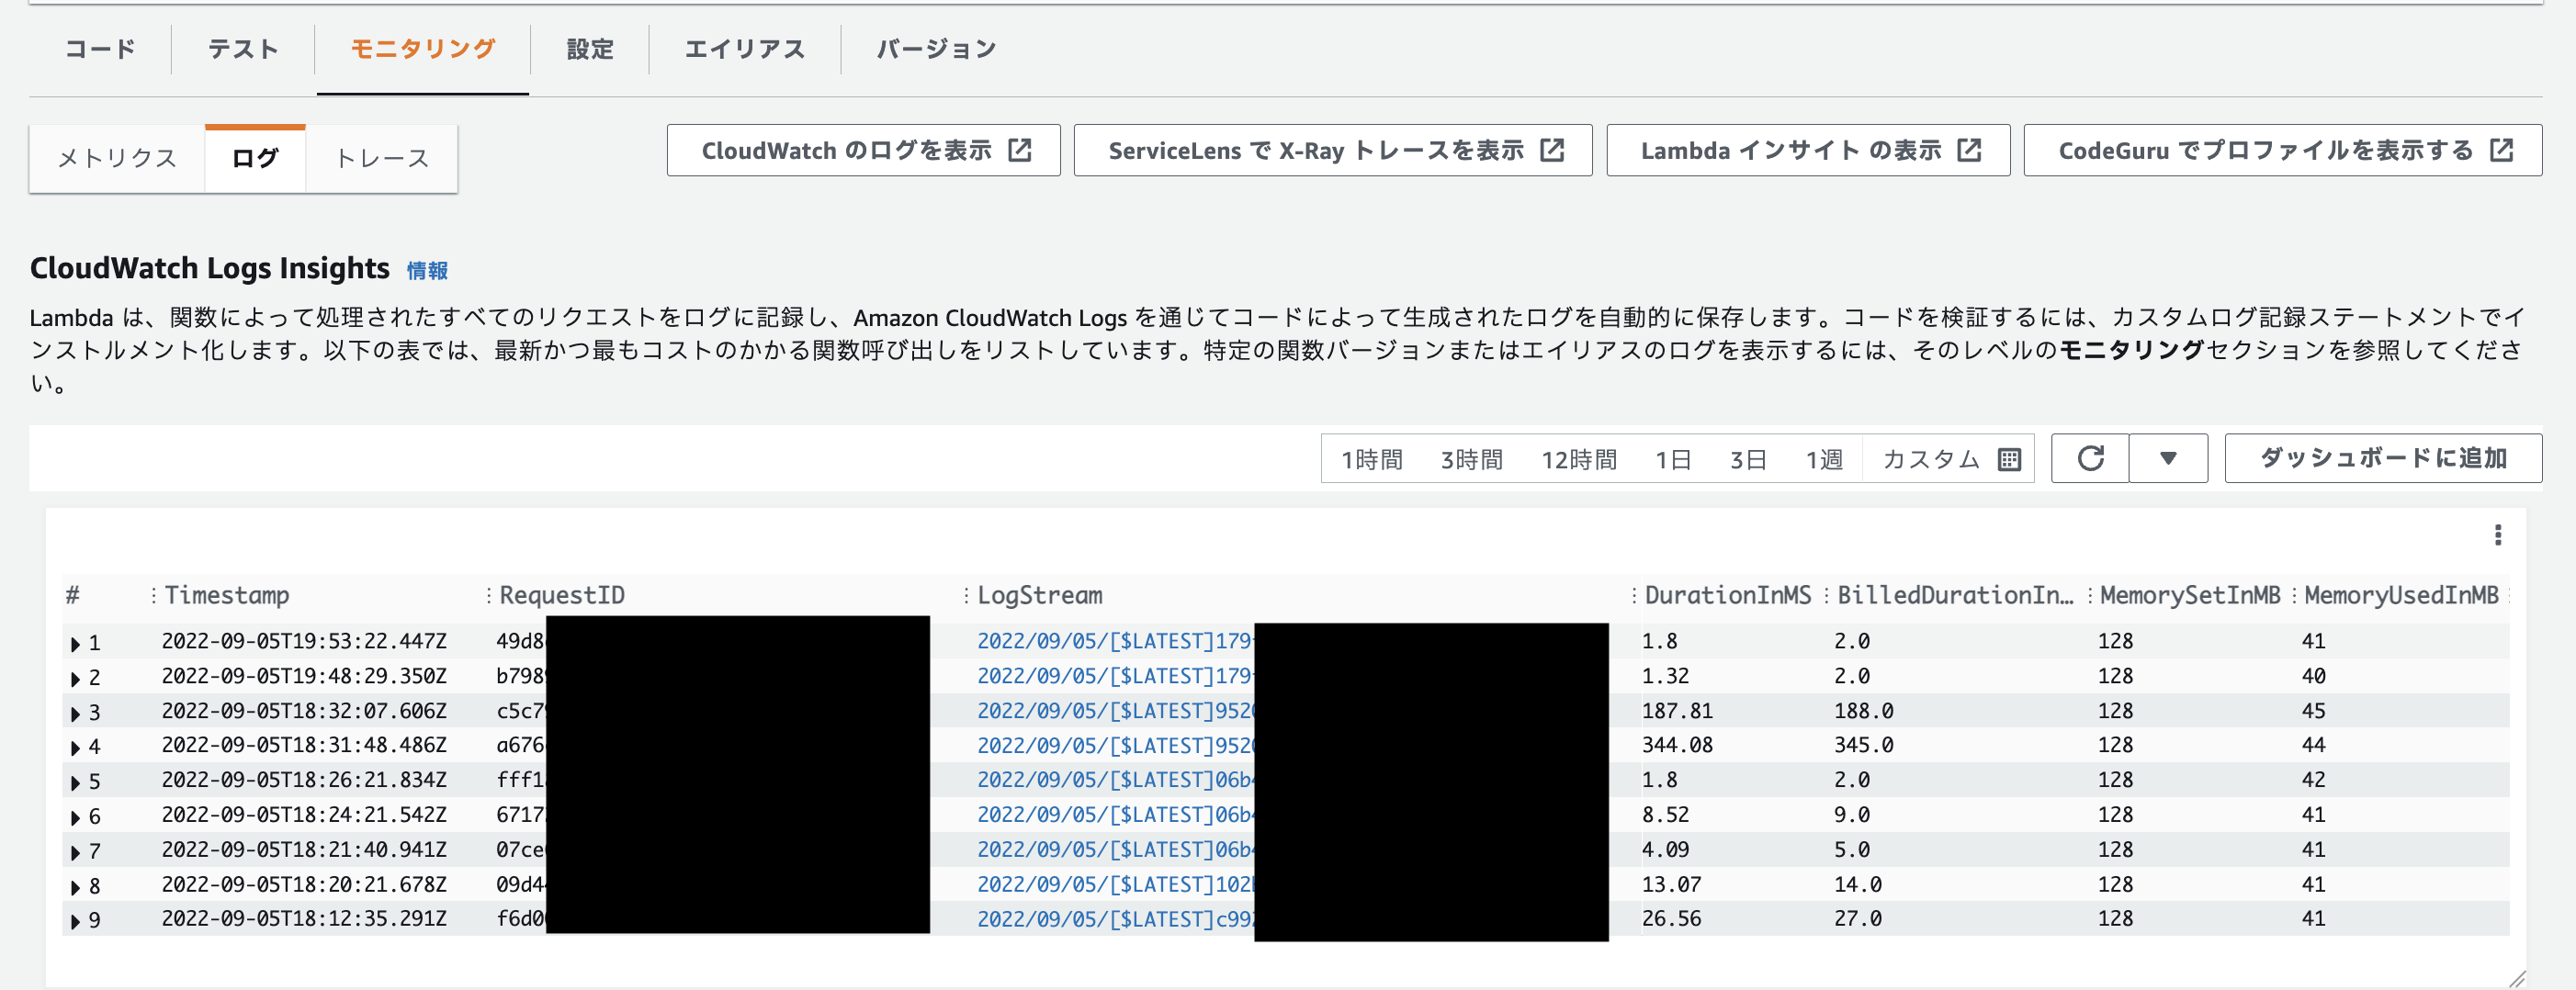Expand log row 9
The height and width of the screenshot is (990, 2576).
pyautogui.click(x=75, y=921)
